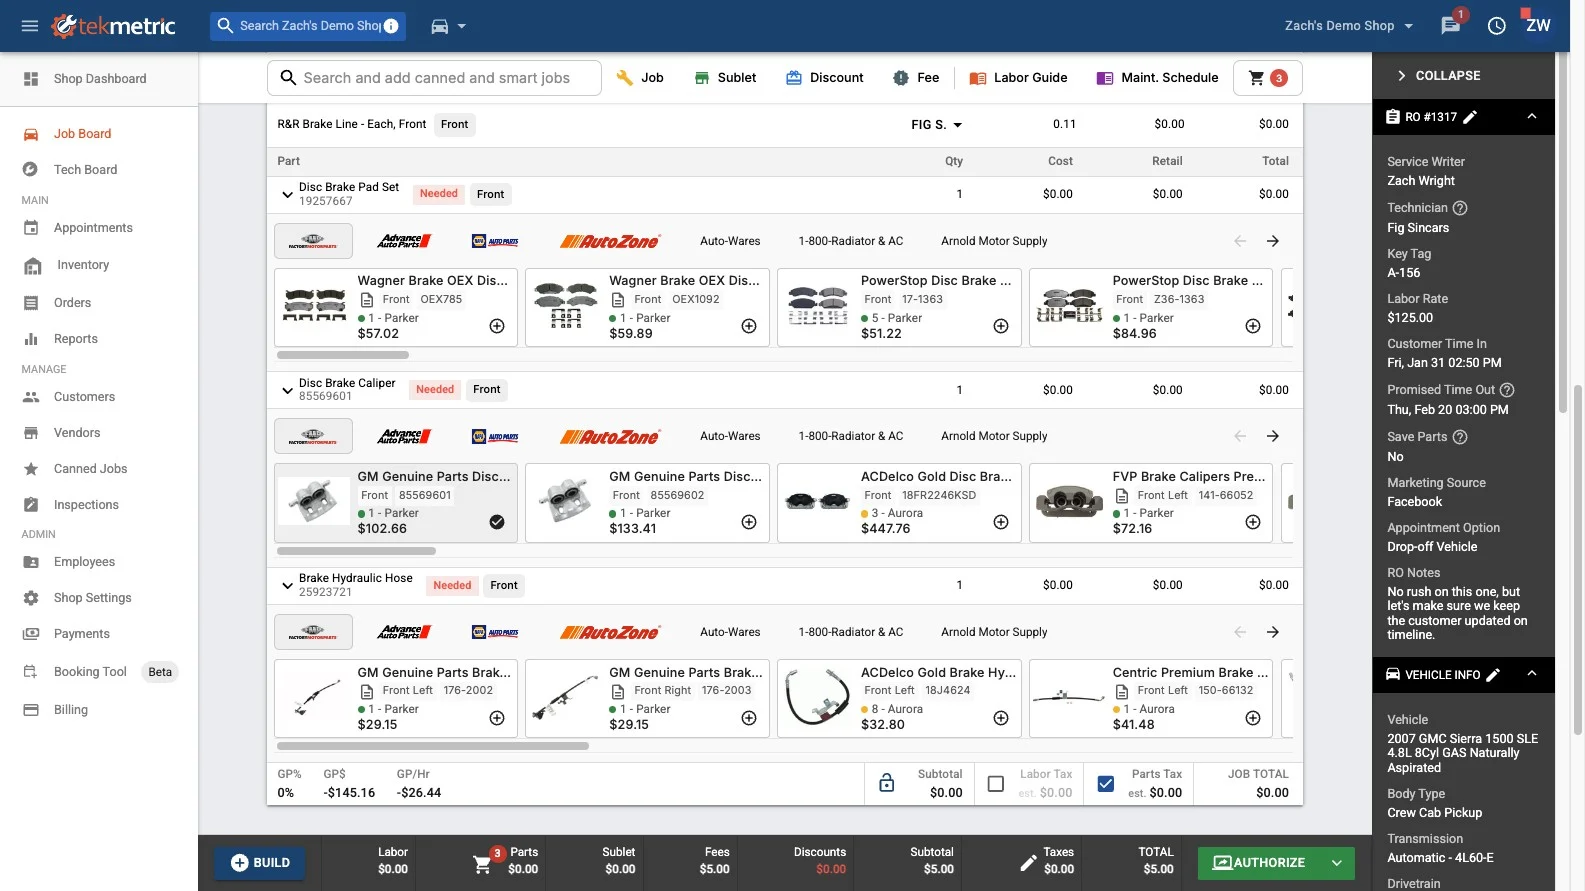
Task: Edit taxes pencil icon in footer
Action: point(1028,862)
